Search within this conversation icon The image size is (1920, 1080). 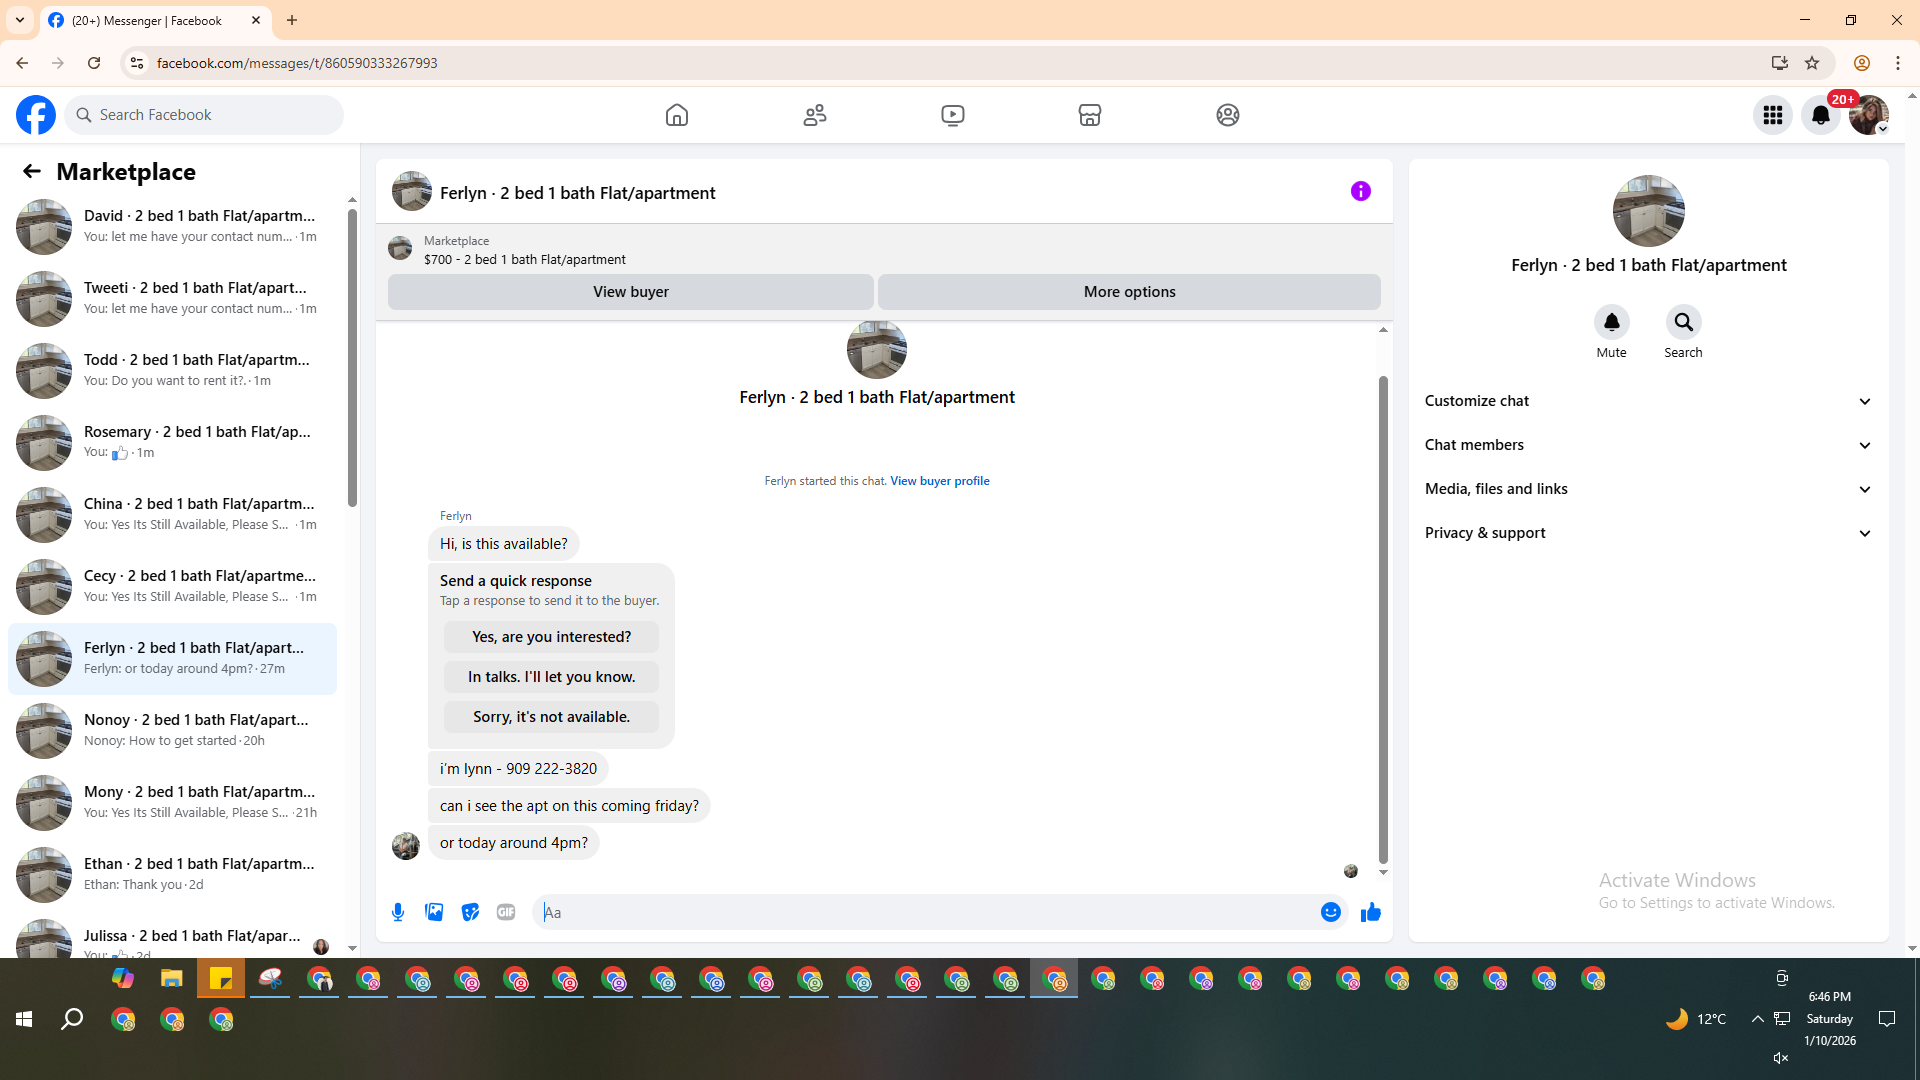1683,322
